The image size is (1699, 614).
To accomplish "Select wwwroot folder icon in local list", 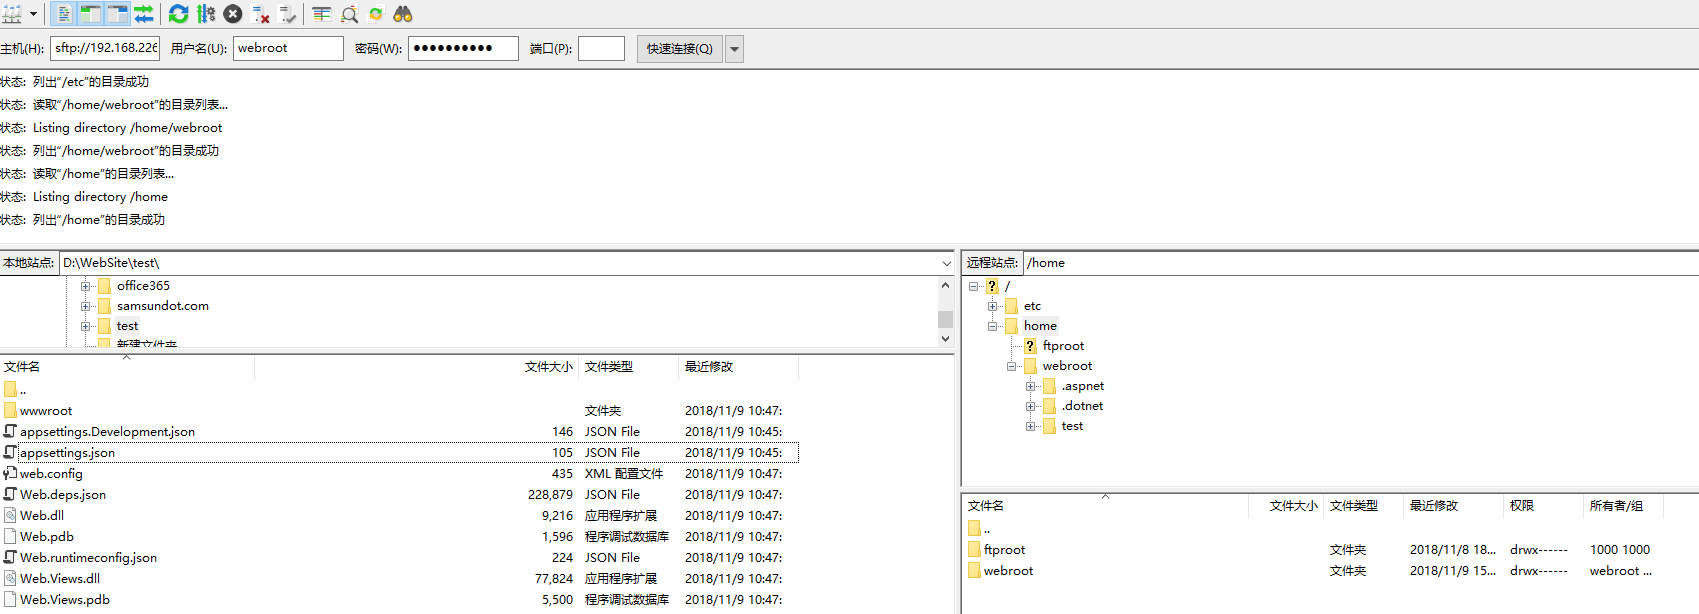I will point(10,410).
